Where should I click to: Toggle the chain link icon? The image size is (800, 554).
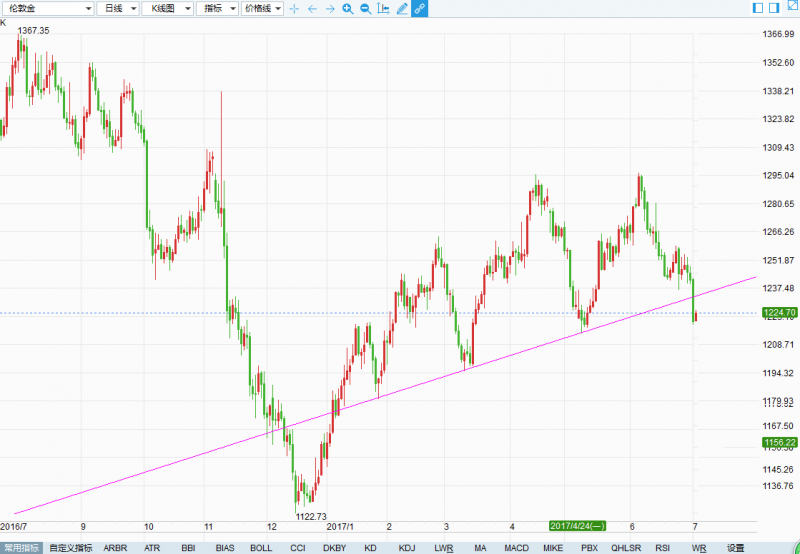click(x=419, y=8)
